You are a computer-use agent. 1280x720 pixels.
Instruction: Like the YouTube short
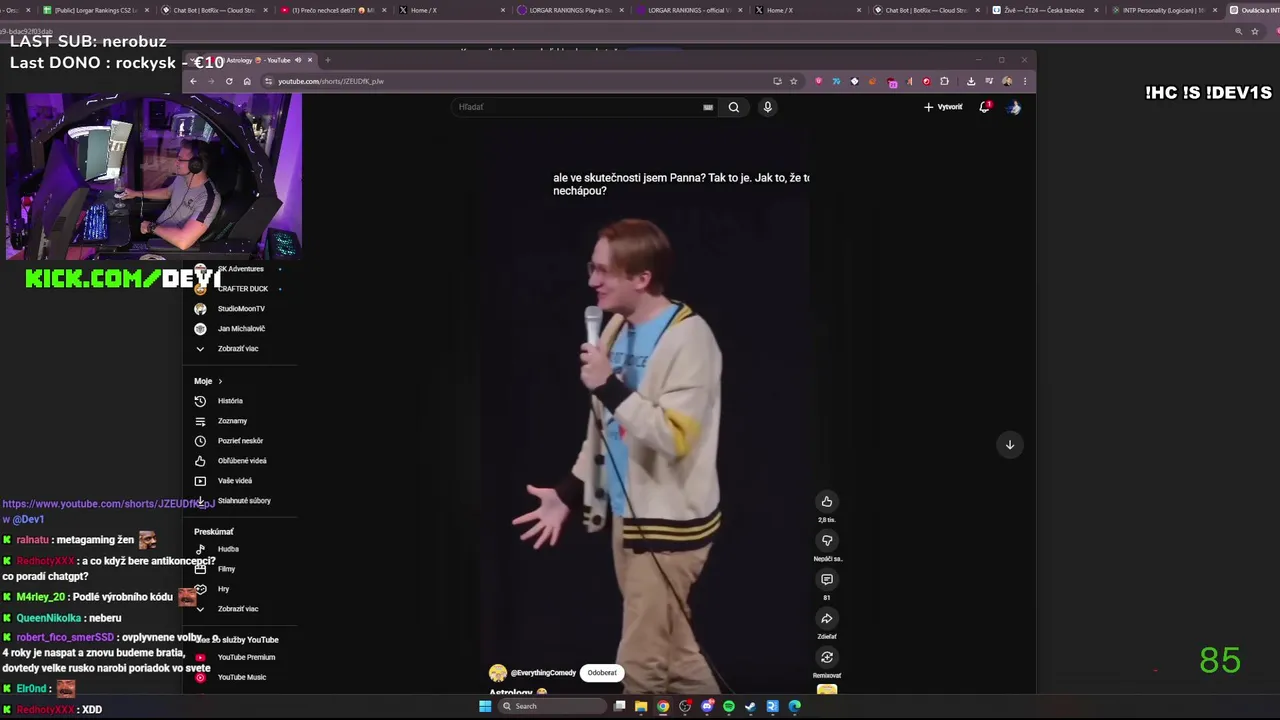tap(826, 502)
